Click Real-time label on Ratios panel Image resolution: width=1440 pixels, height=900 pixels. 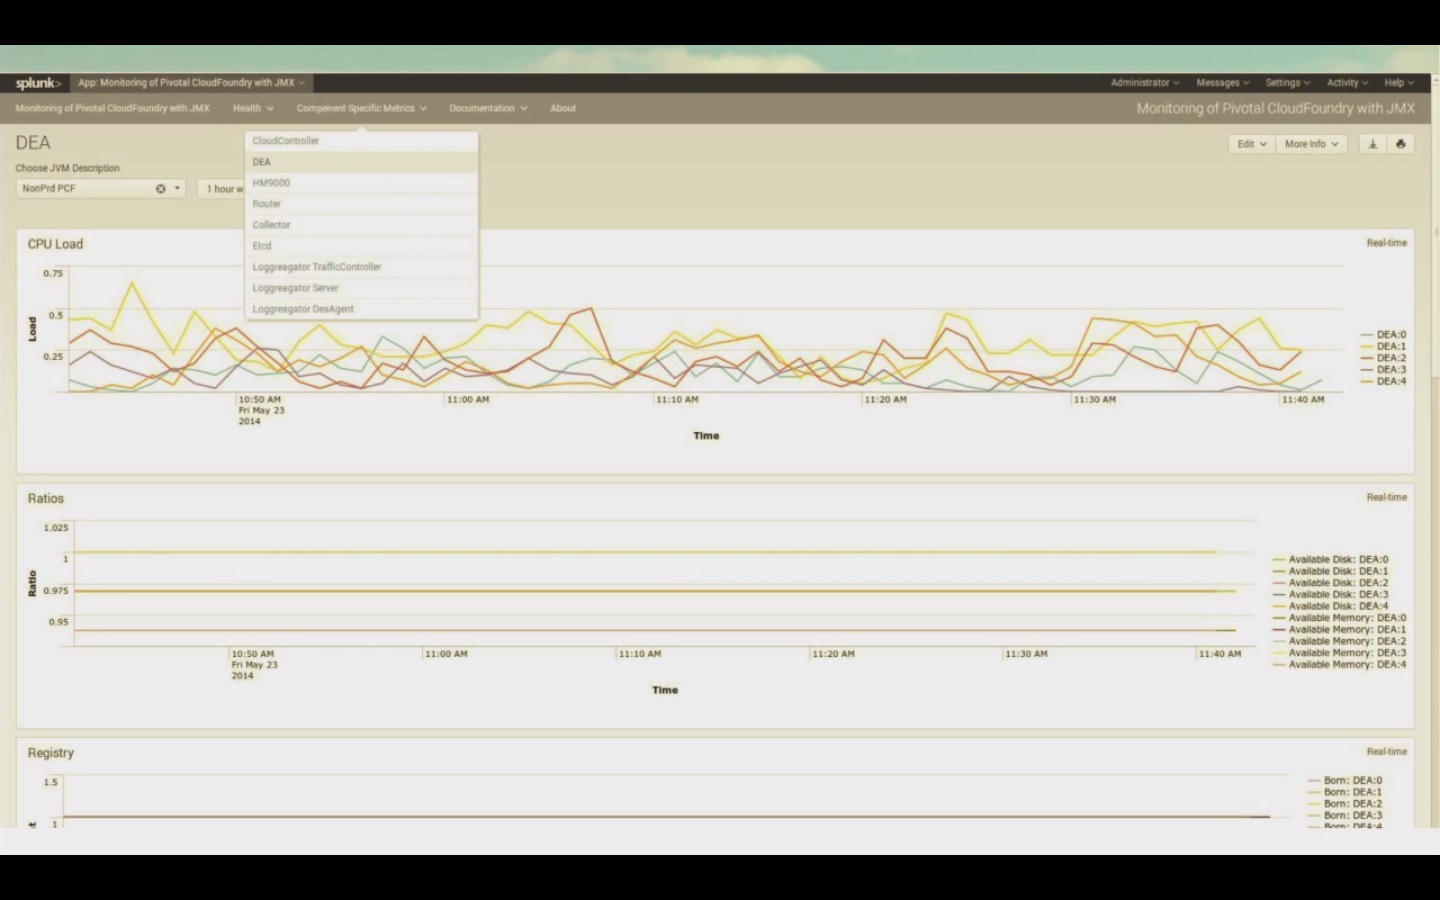click(x=1386, y=497)
